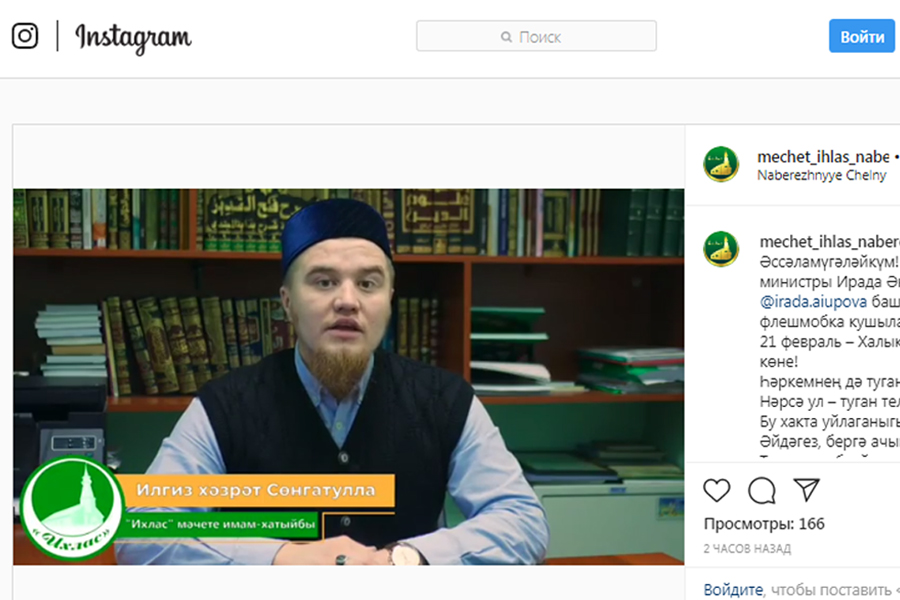Viewport: 900px width, 600px height.
Task: Click the blue Войти login button
Action: click(x=862, y=36)
